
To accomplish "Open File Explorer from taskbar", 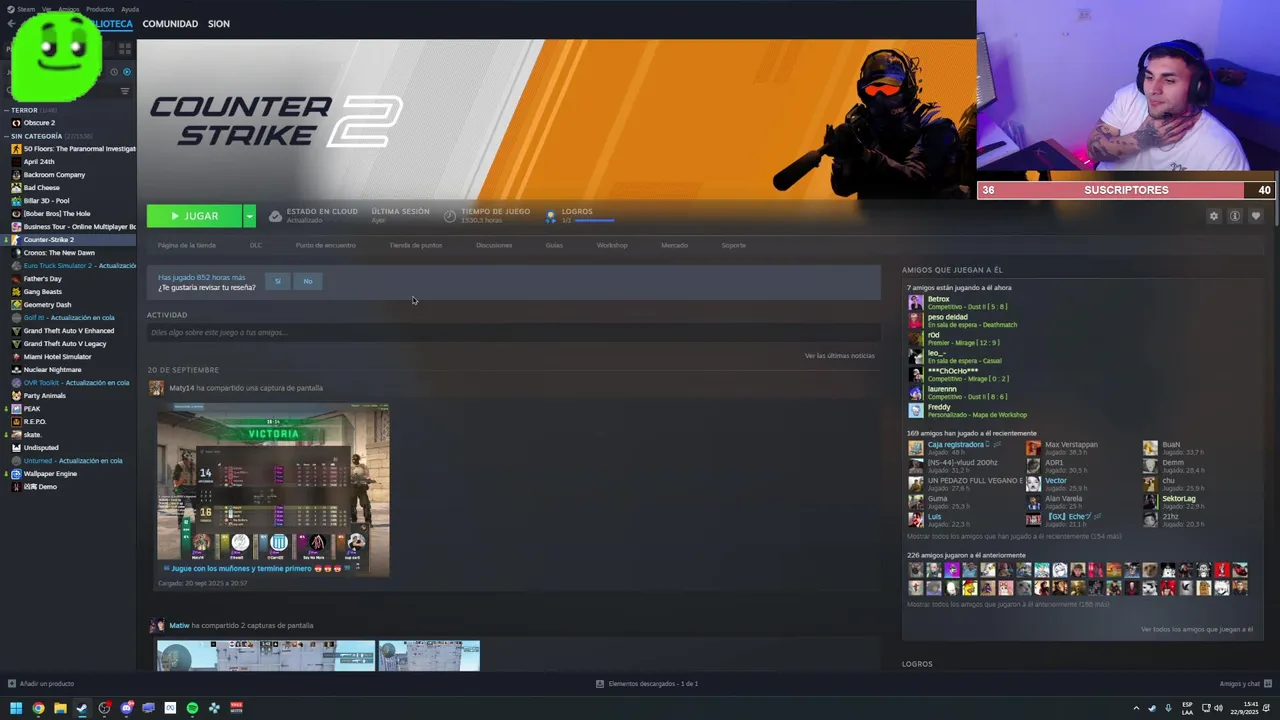I will coord(60,708).
